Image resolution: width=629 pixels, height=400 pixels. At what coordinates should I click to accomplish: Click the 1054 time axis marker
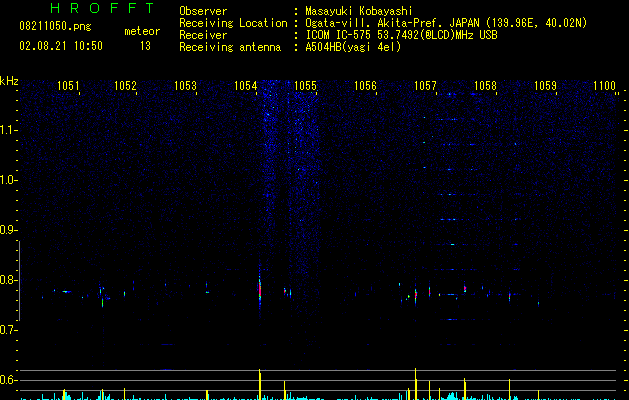[245, 86]
